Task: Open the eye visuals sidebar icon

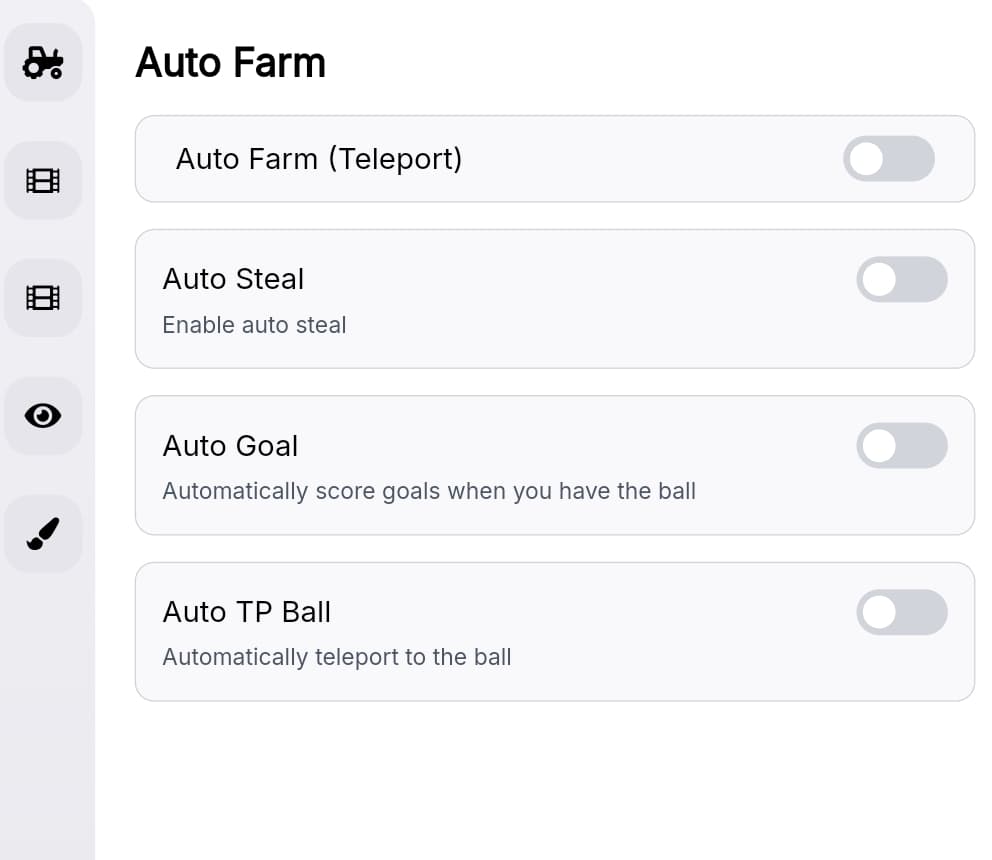Action: [x=43, y=416]
